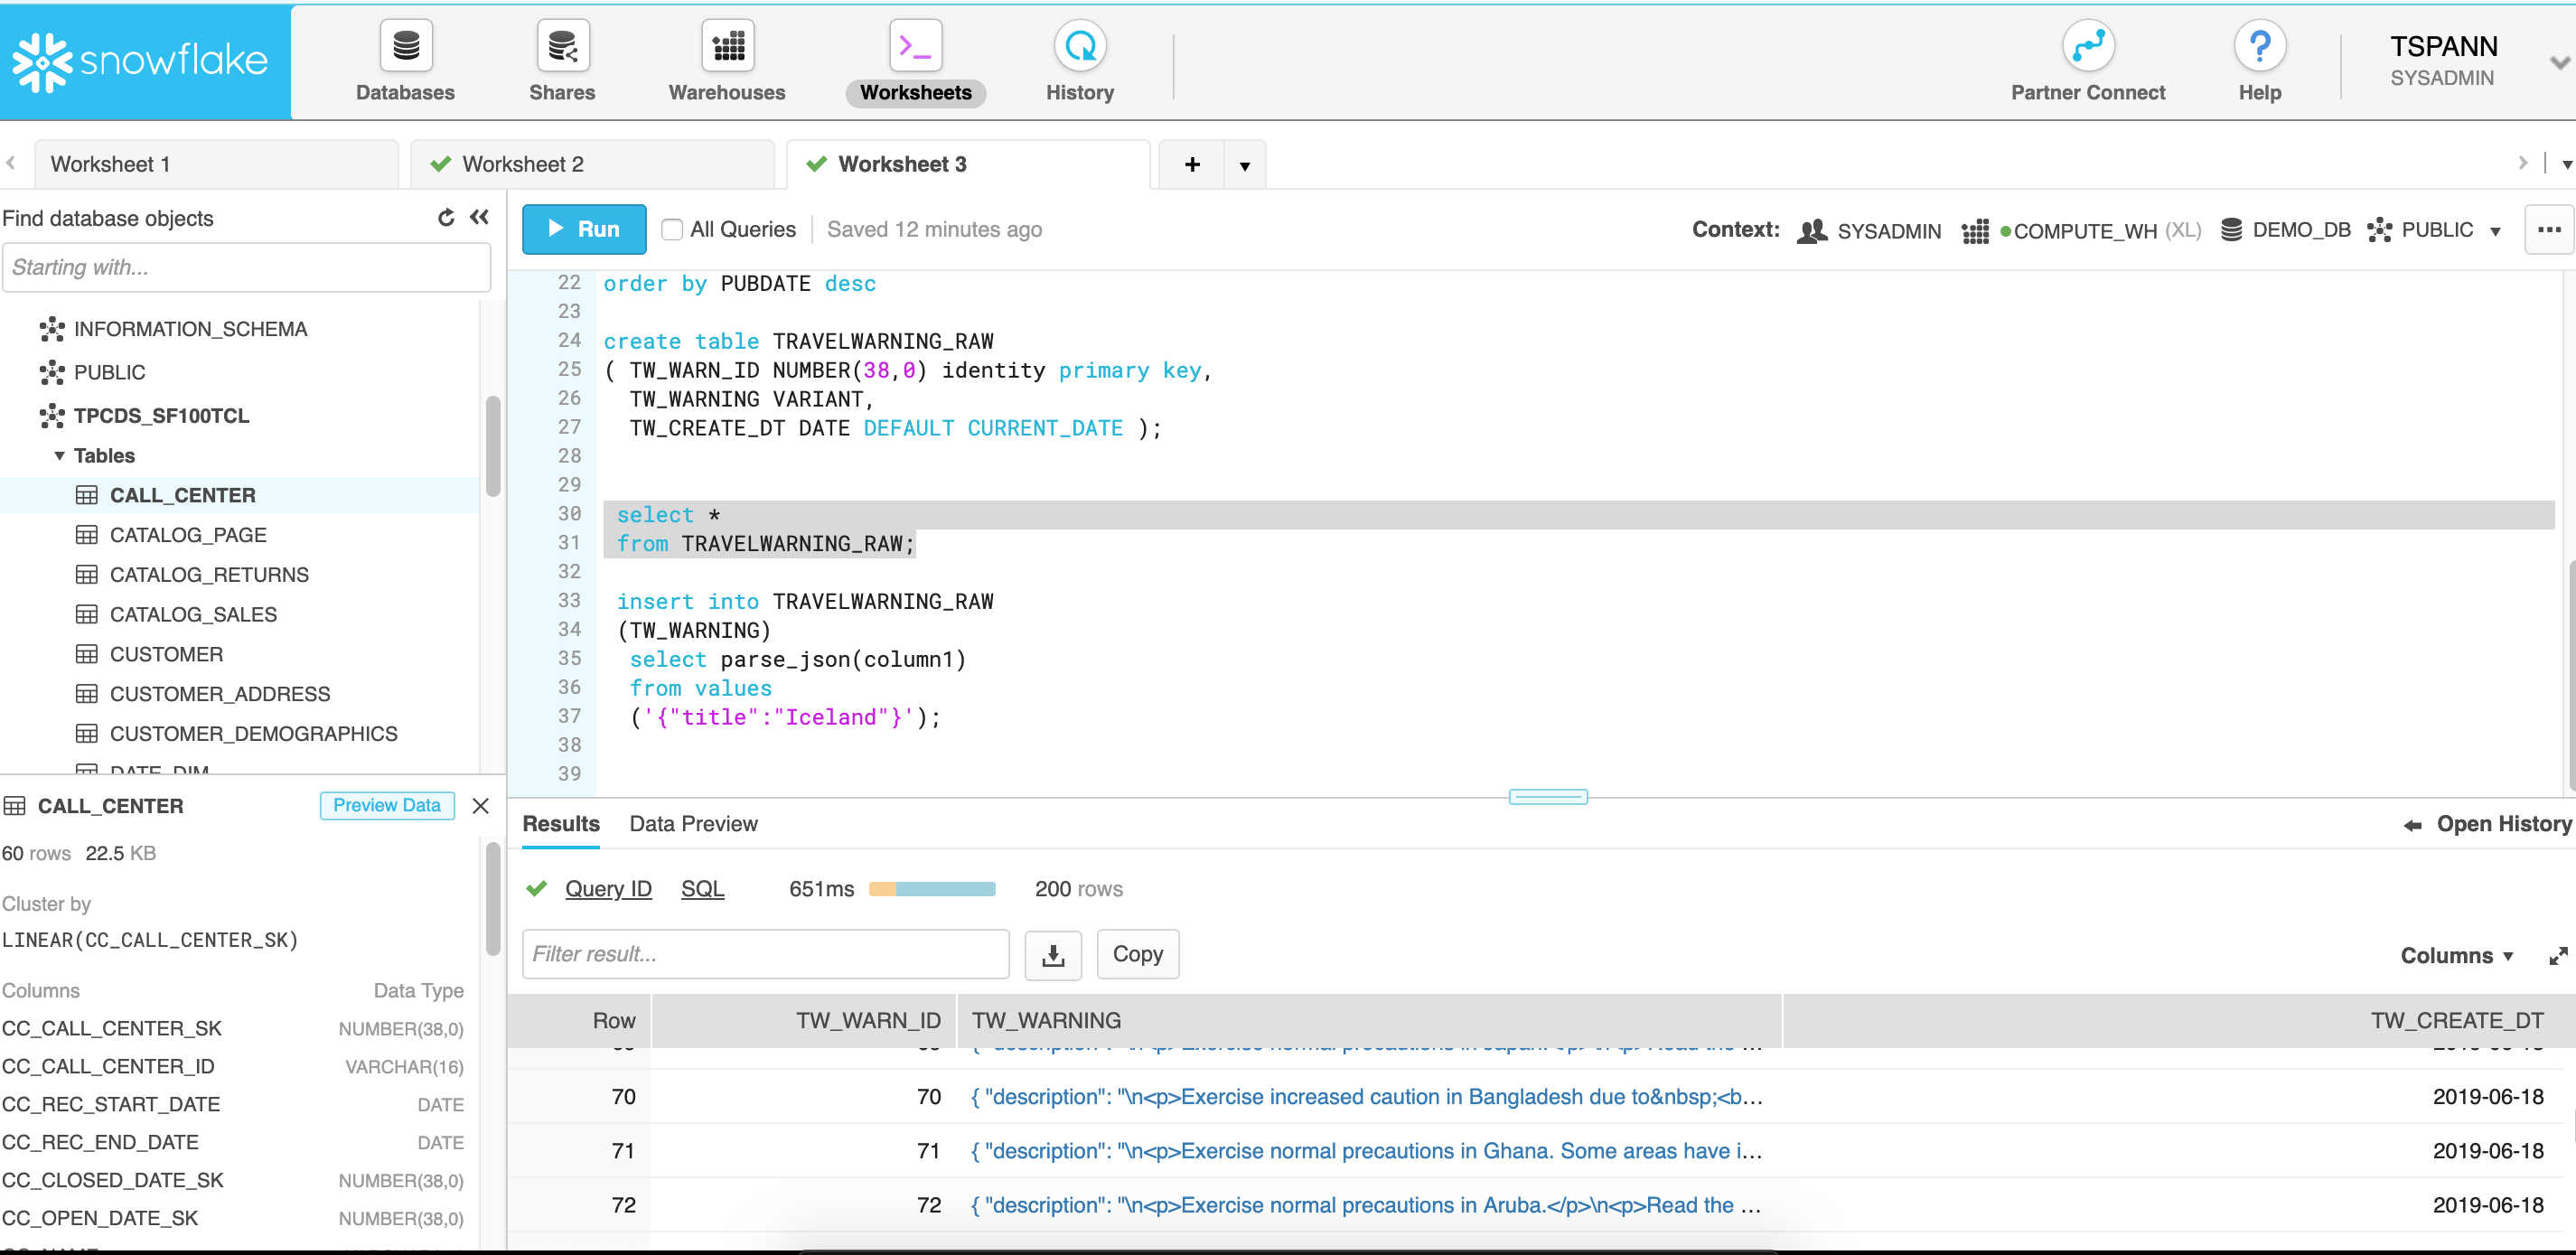Go to Warehouses page icon
Image resolution: width=2576 pixels, height=1255 pixels.
727,46
